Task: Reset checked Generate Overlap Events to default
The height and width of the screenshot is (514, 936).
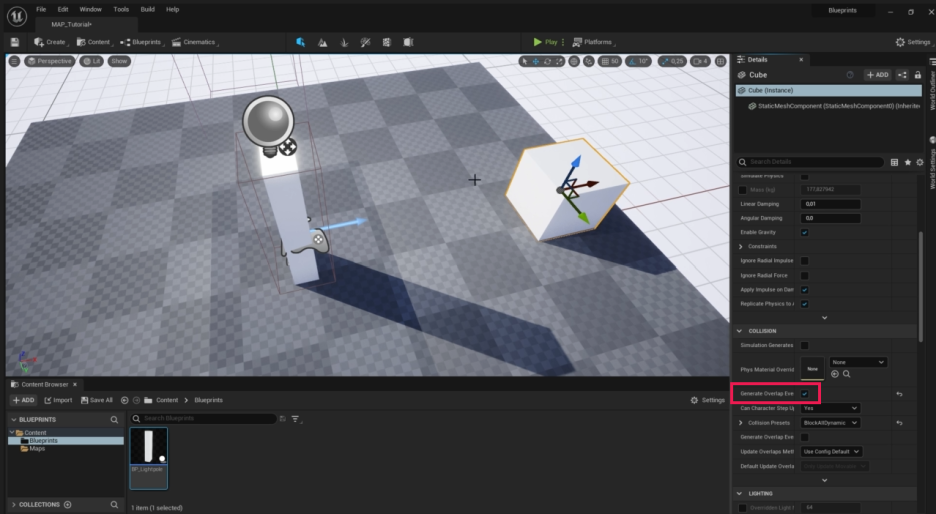Action: click(x=899, y=394)
